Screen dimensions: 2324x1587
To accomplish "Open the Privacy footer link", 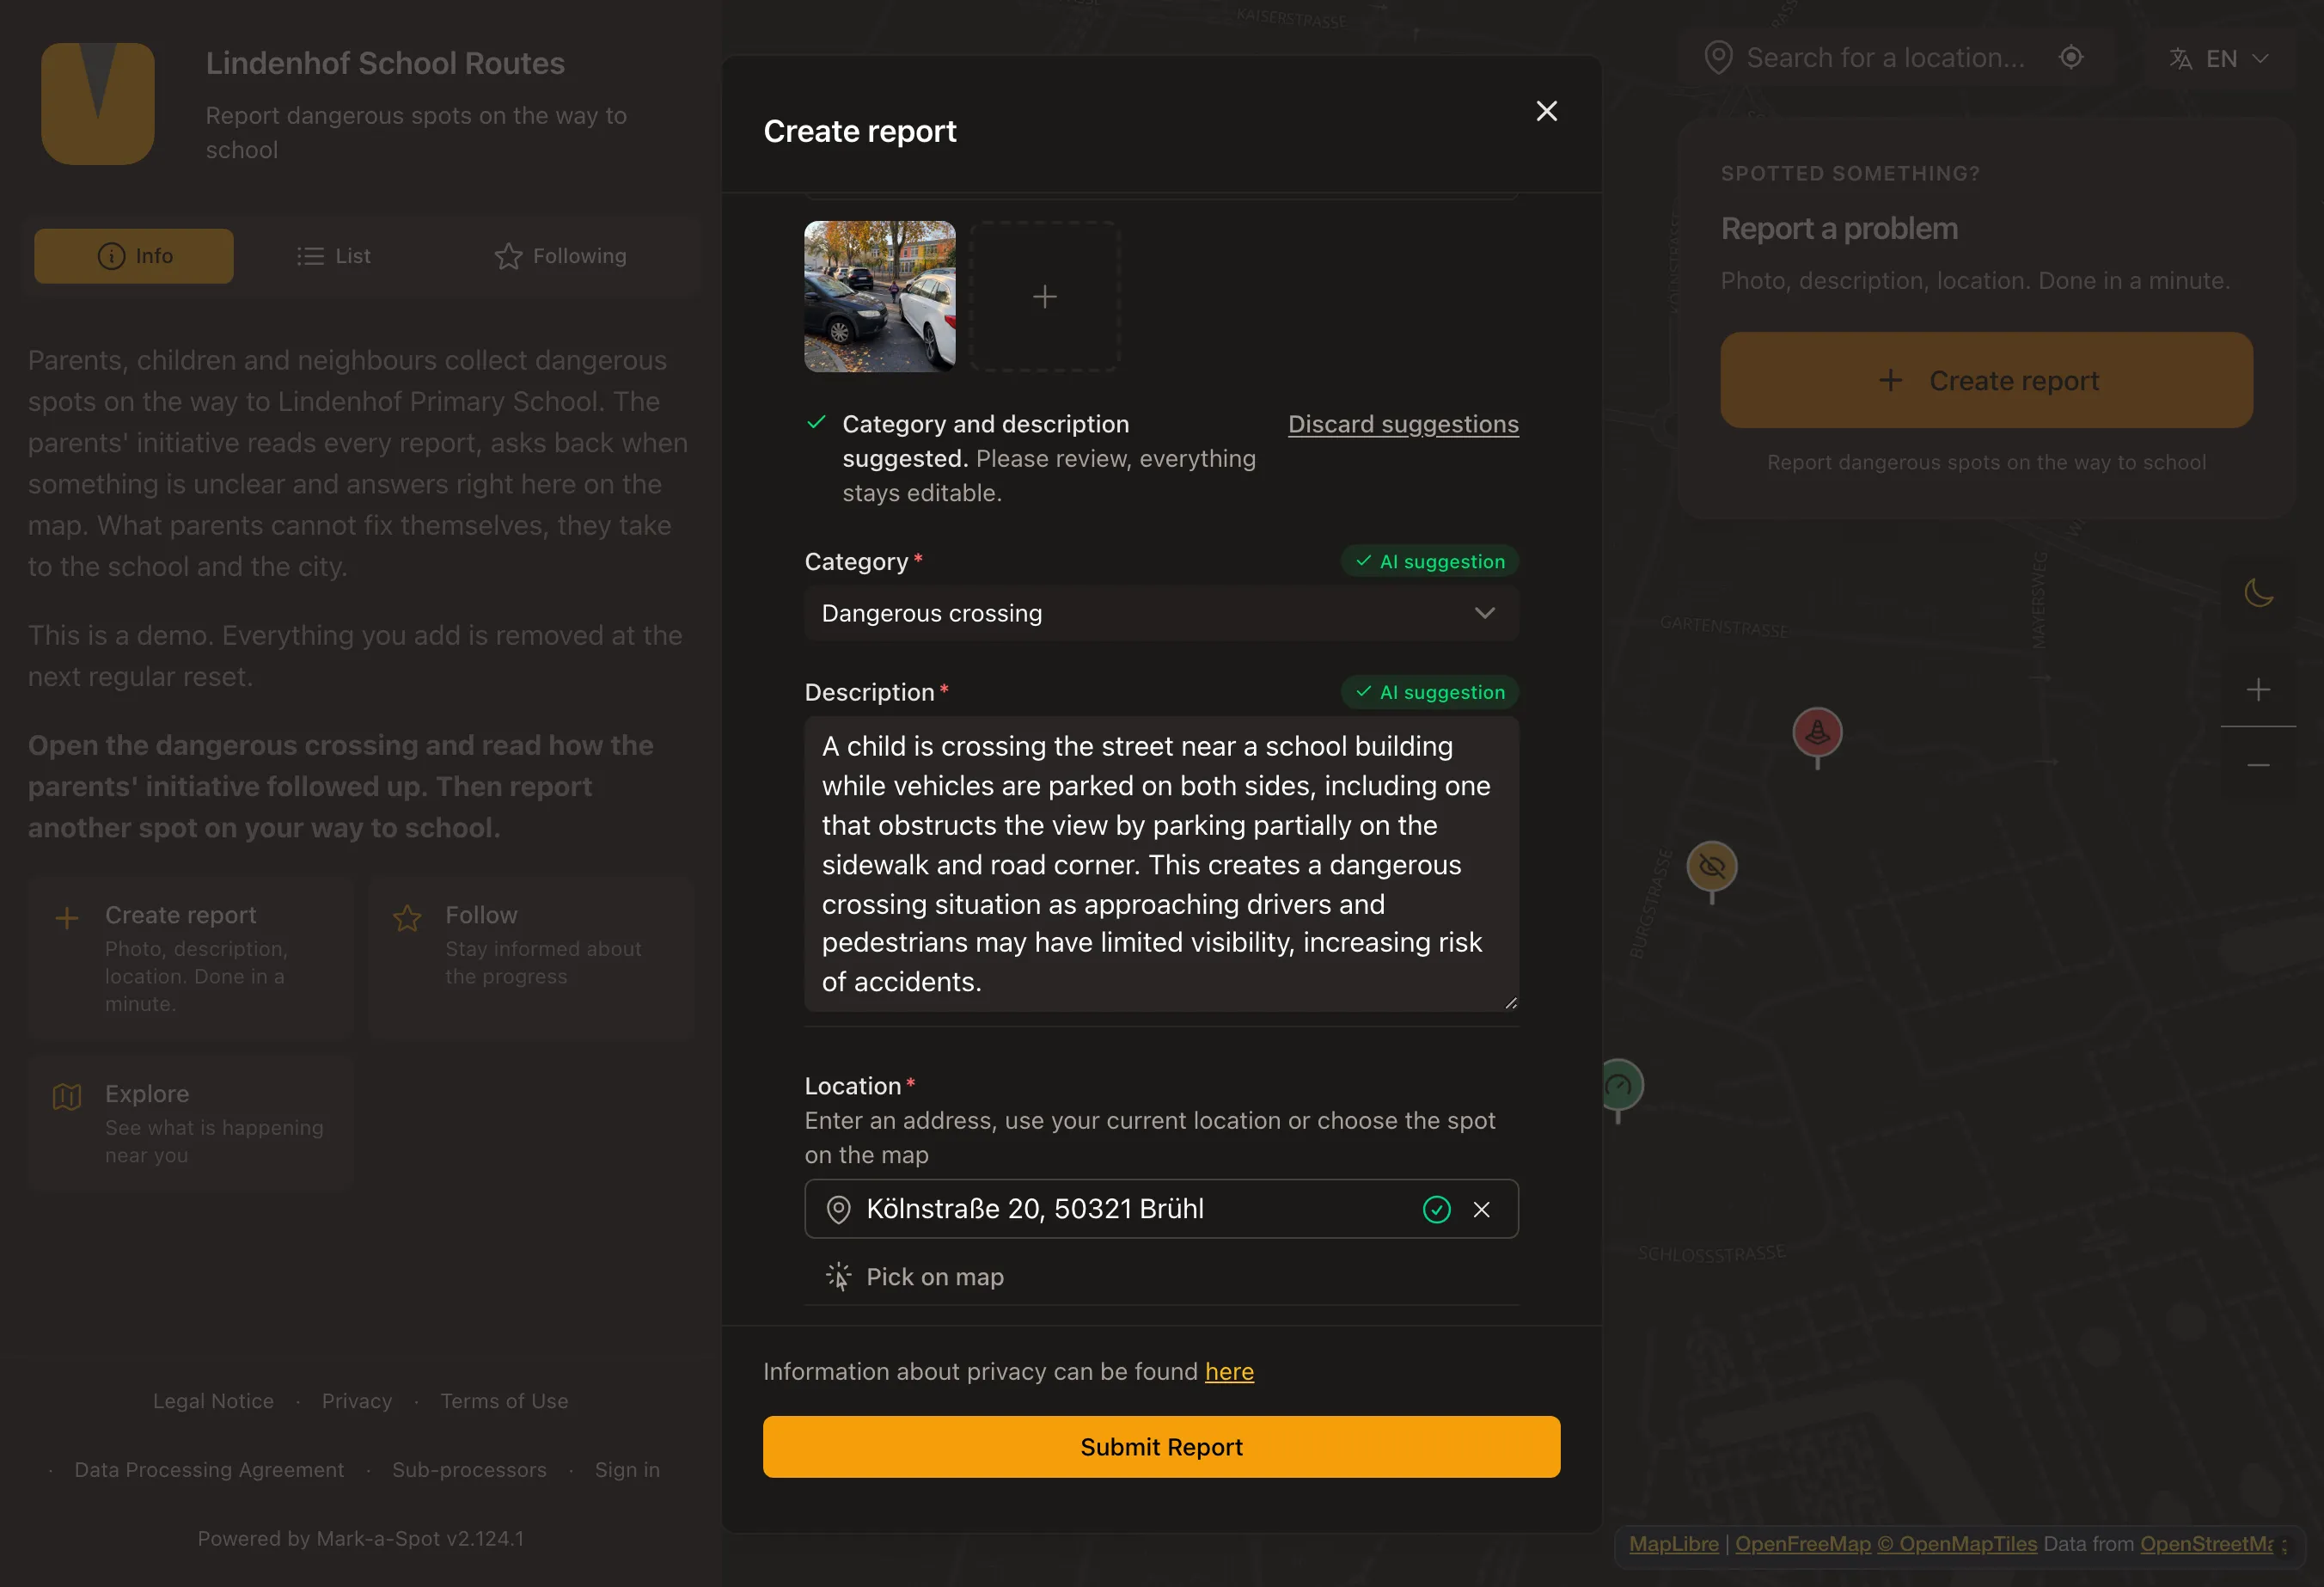I will (357, 1401).
